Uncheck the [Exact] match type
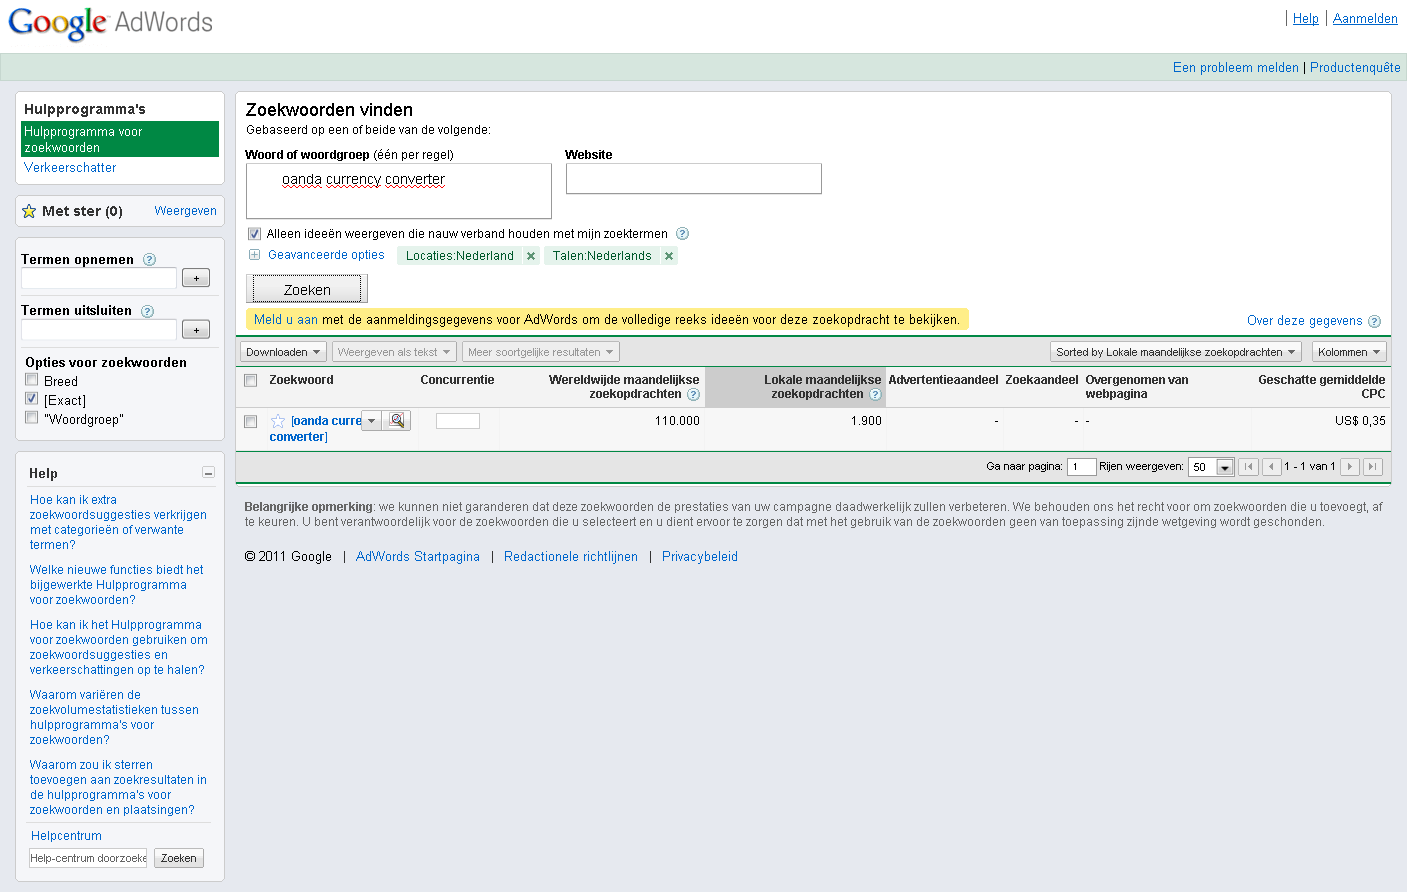This screenshot has width=1407, height=892. point(32,399)
